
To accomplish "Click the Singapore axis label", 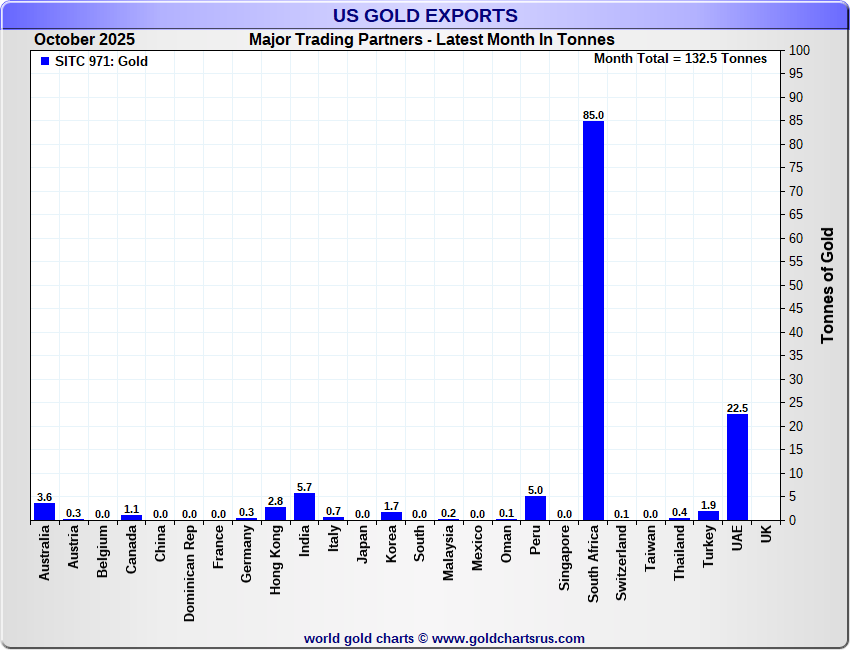I will point(564,557).
